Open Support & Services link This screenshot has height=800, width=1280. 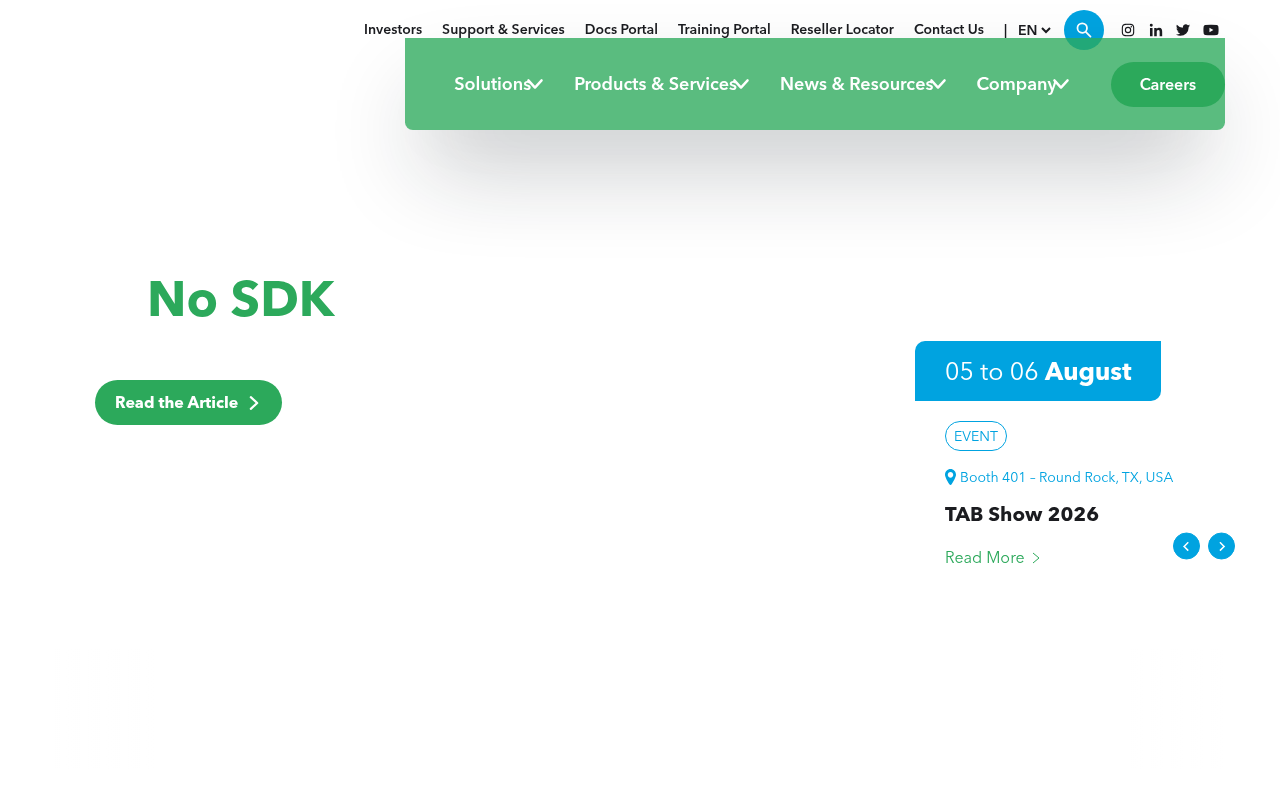pos(503,29)
